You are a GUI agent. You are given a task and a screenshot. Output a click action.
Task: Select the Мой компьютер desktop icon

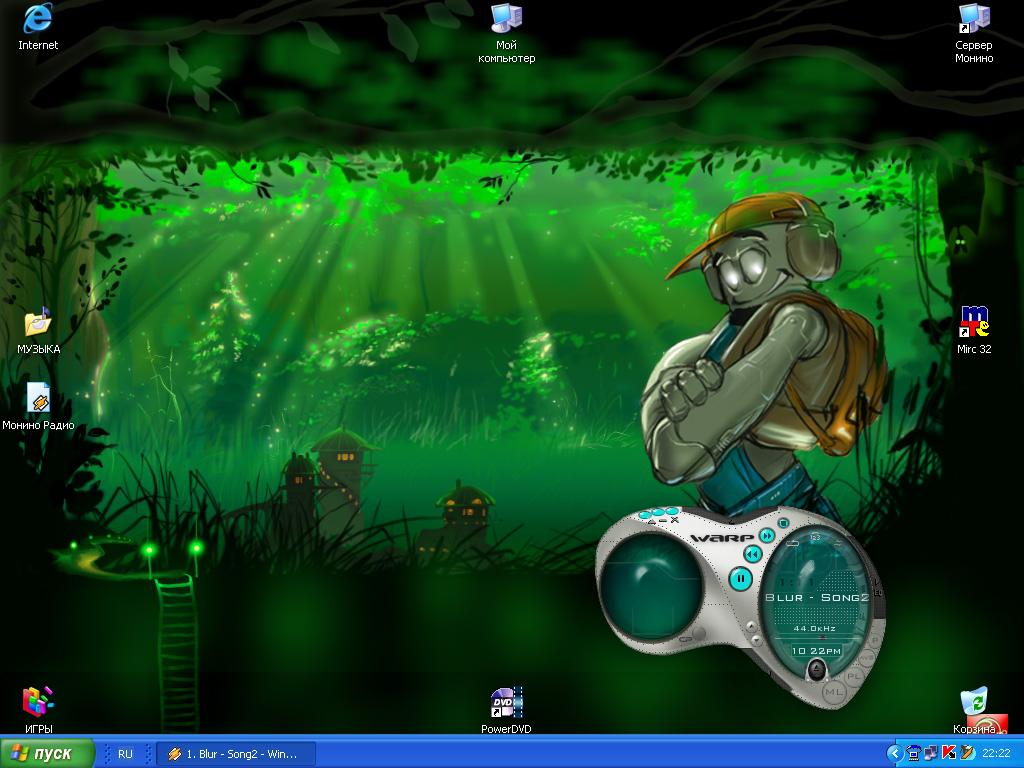(x=506, y=33)
